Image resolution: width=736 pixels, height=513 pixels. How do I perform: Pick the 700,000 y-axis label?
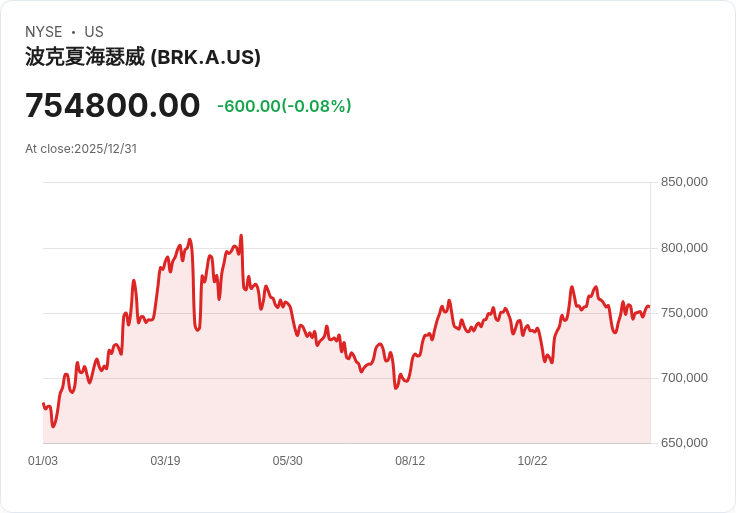point(684,378)
